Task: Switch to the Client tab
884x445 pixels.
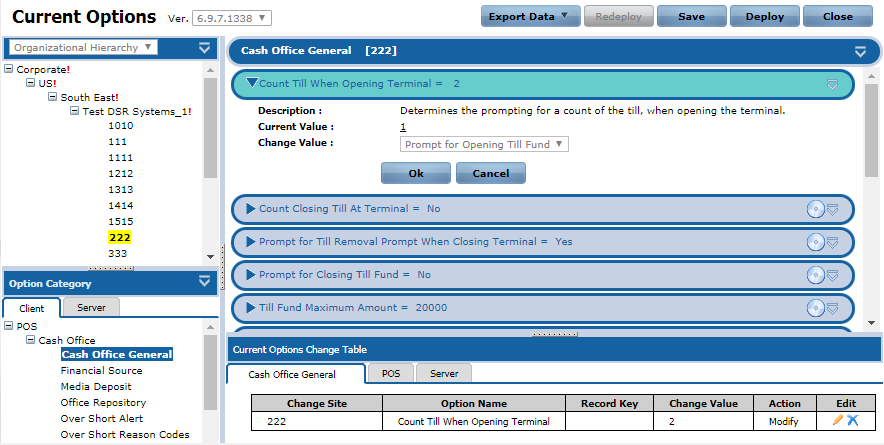Action: coord(32,308)
